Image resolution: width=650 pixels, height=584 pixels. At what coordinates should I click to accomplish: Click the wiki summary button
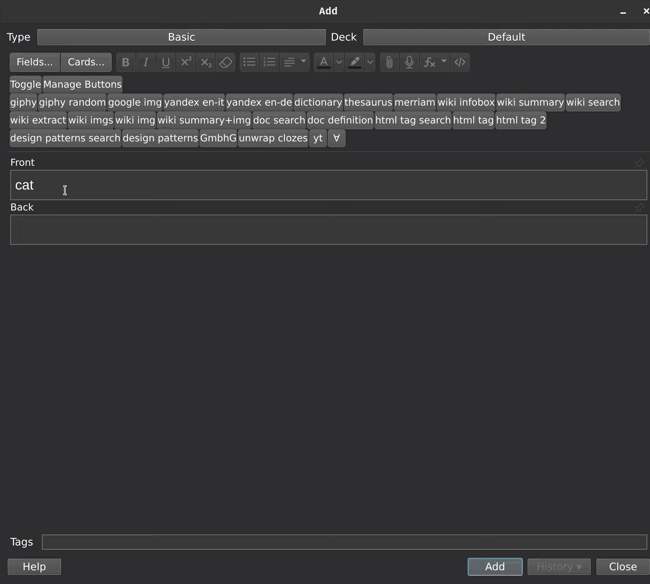[x=530, y=102]
